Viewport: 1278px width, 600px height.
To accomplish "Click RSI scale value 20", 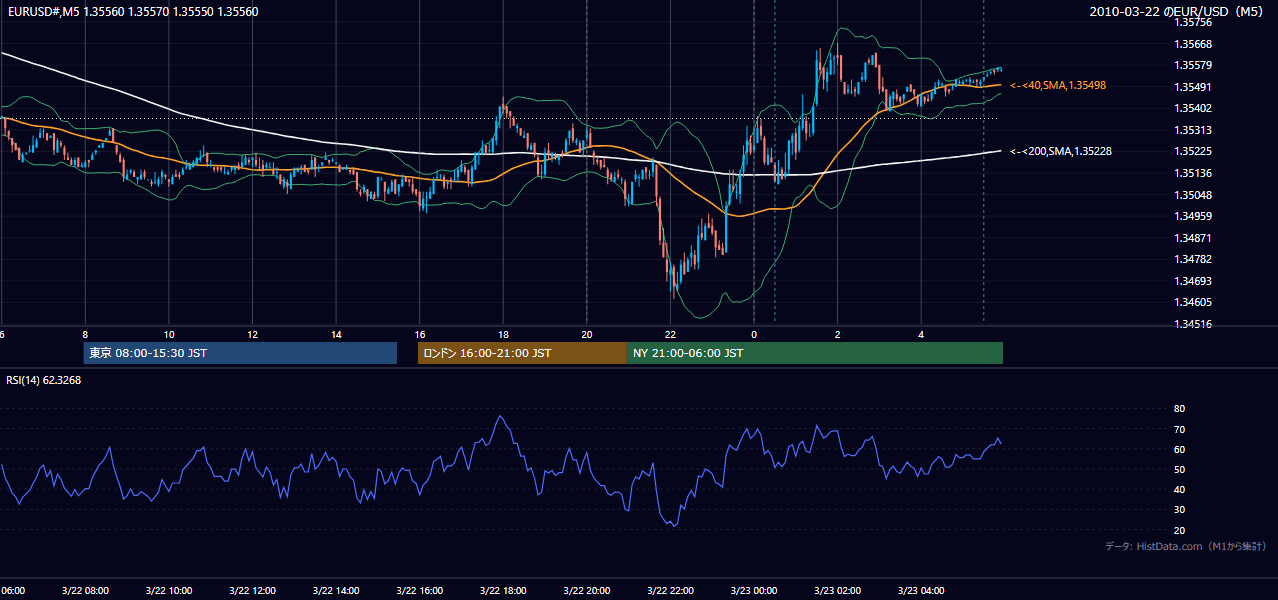I will (x=1179, y=530).
